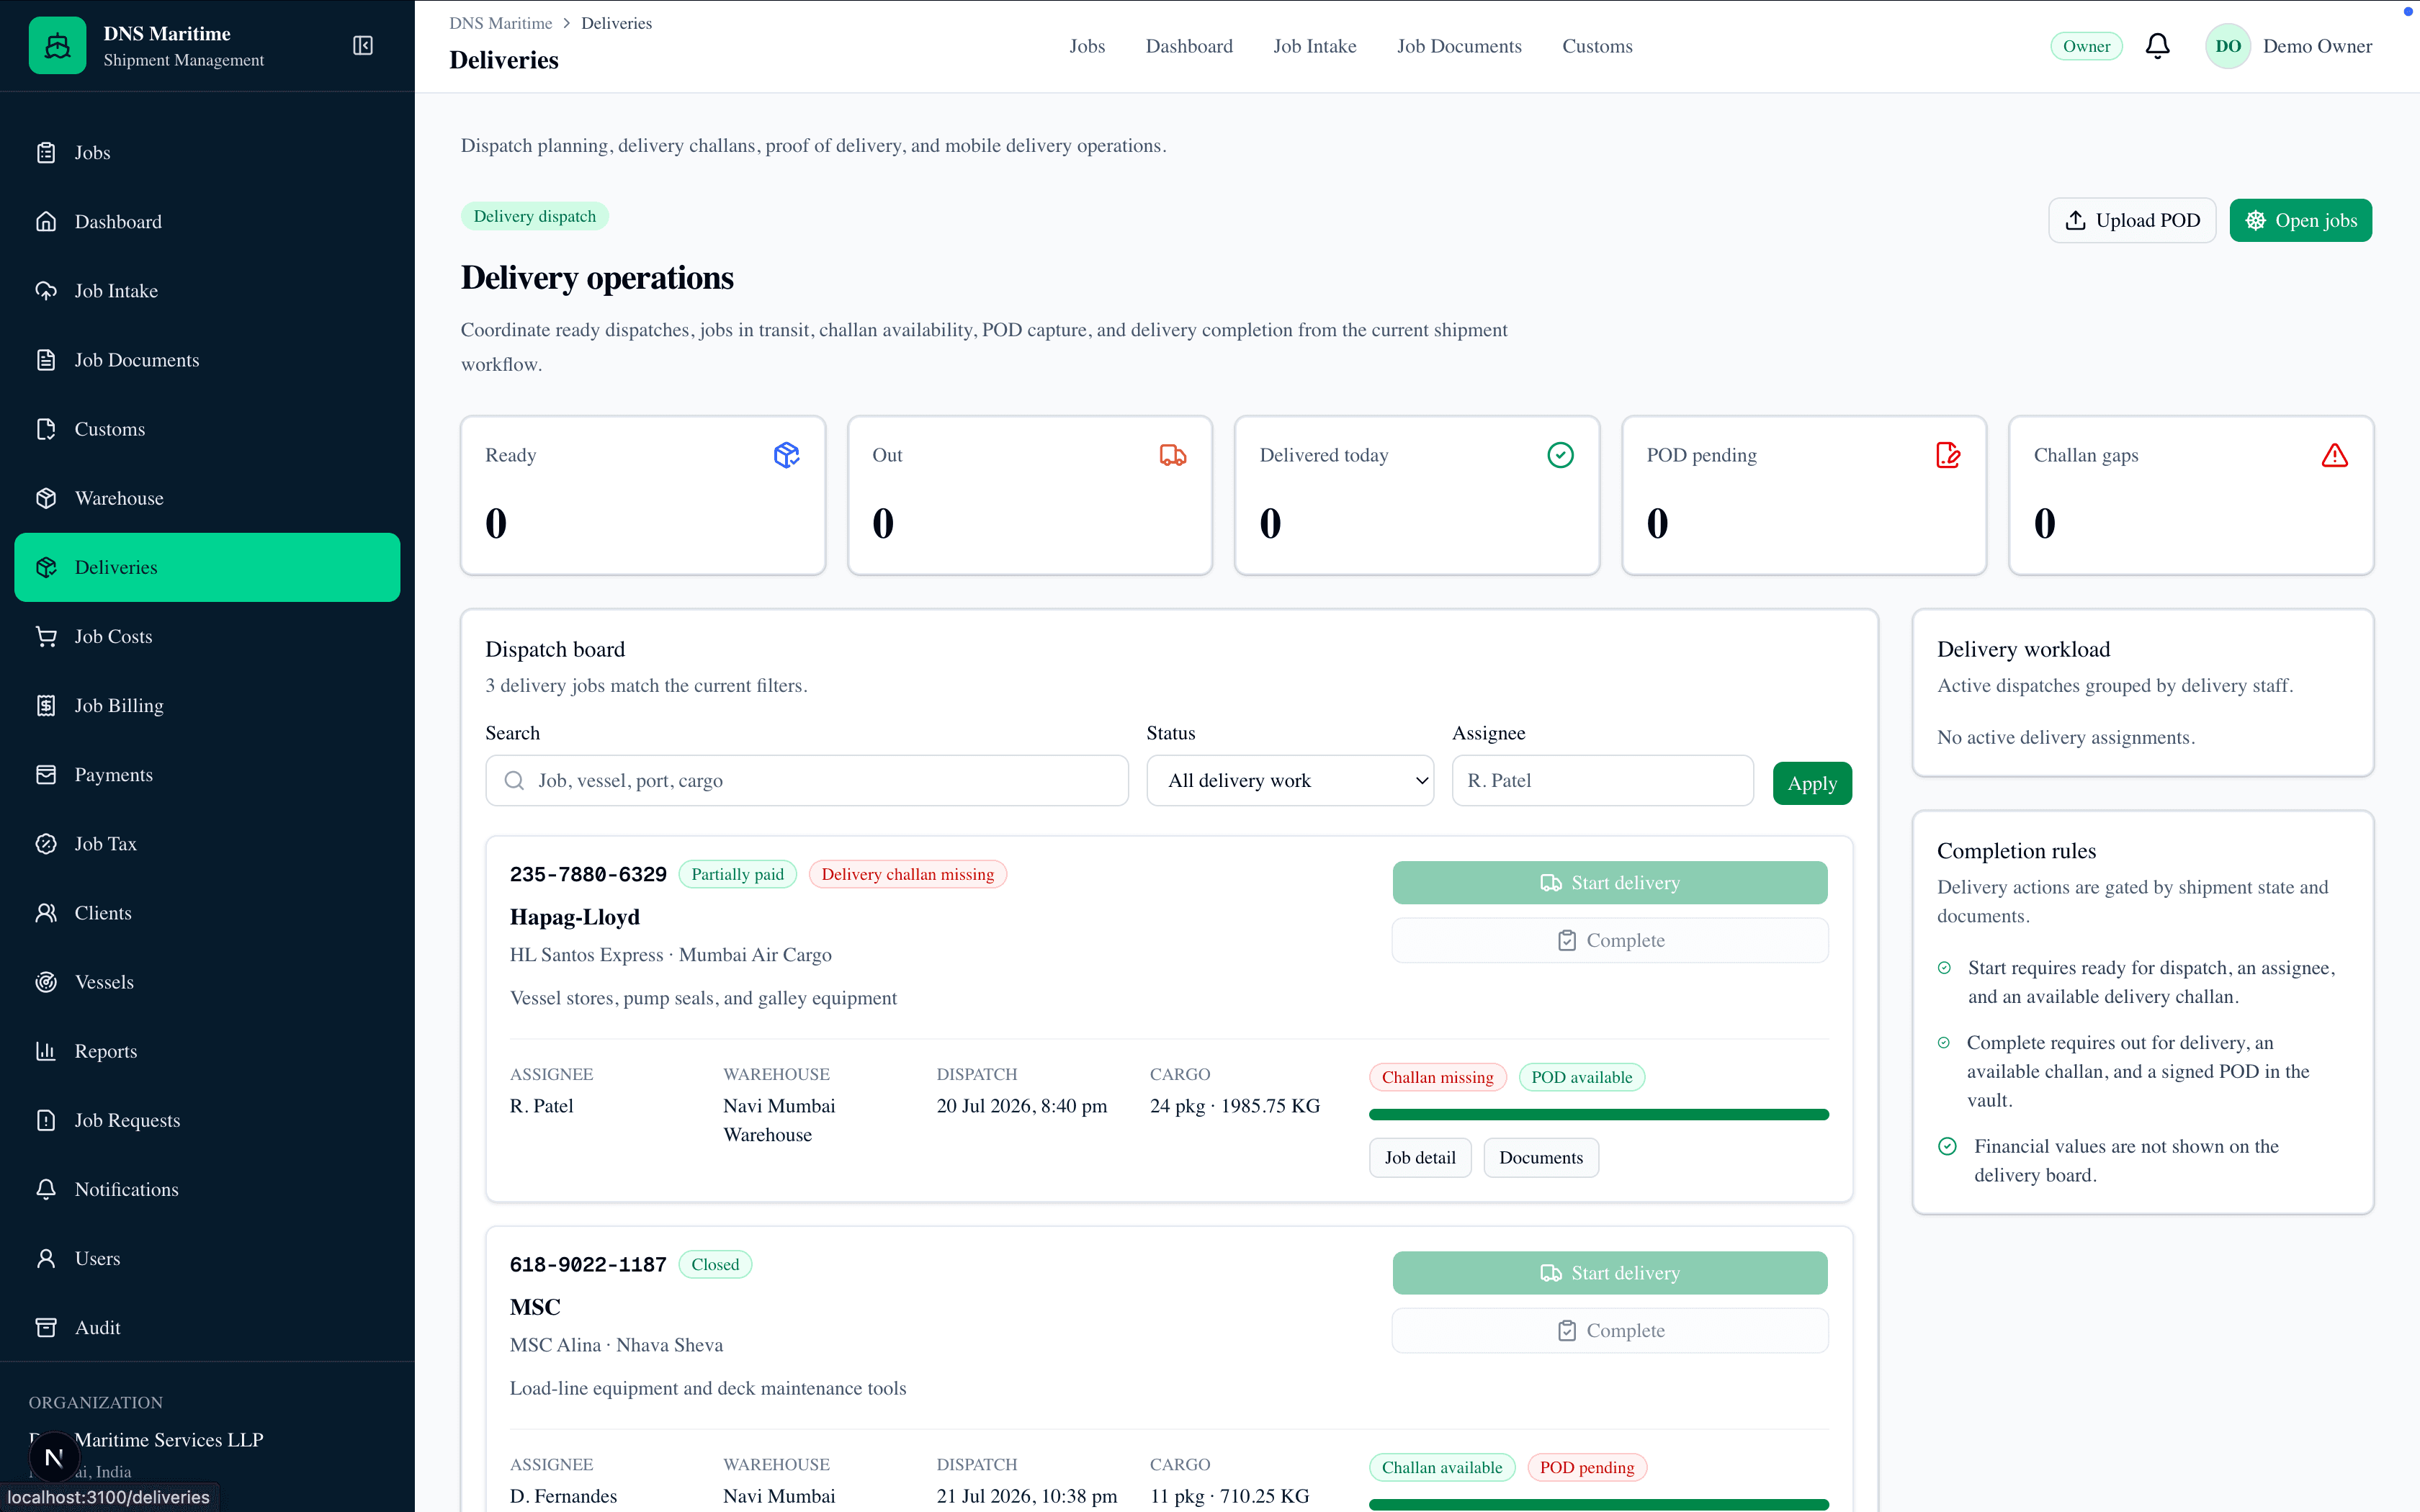Viewport: 2420px width, 1512px height.
Task: Click the Upload POD button
Action: click(2132, 220)
